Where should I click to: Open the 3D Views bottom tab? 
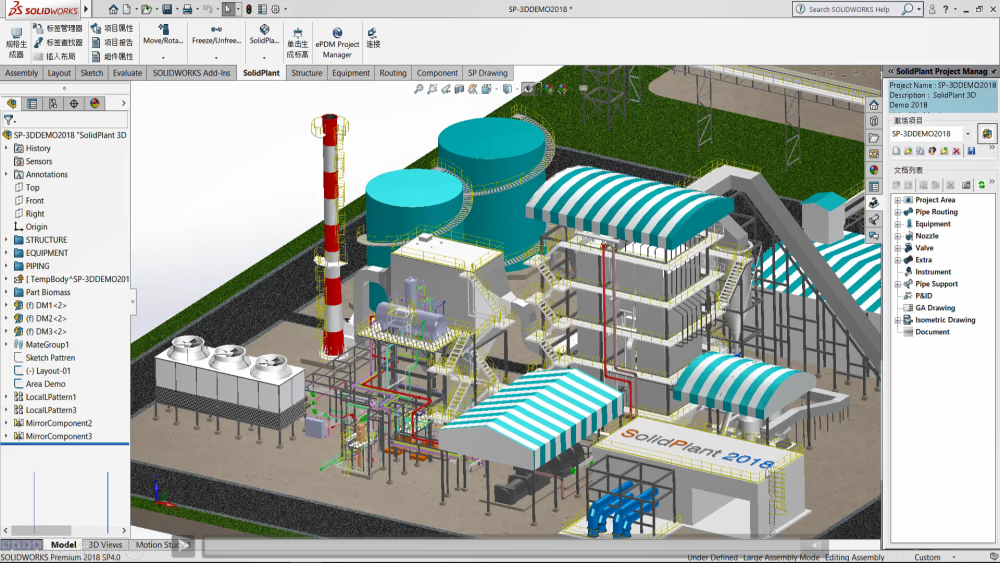tap(105, 545)
